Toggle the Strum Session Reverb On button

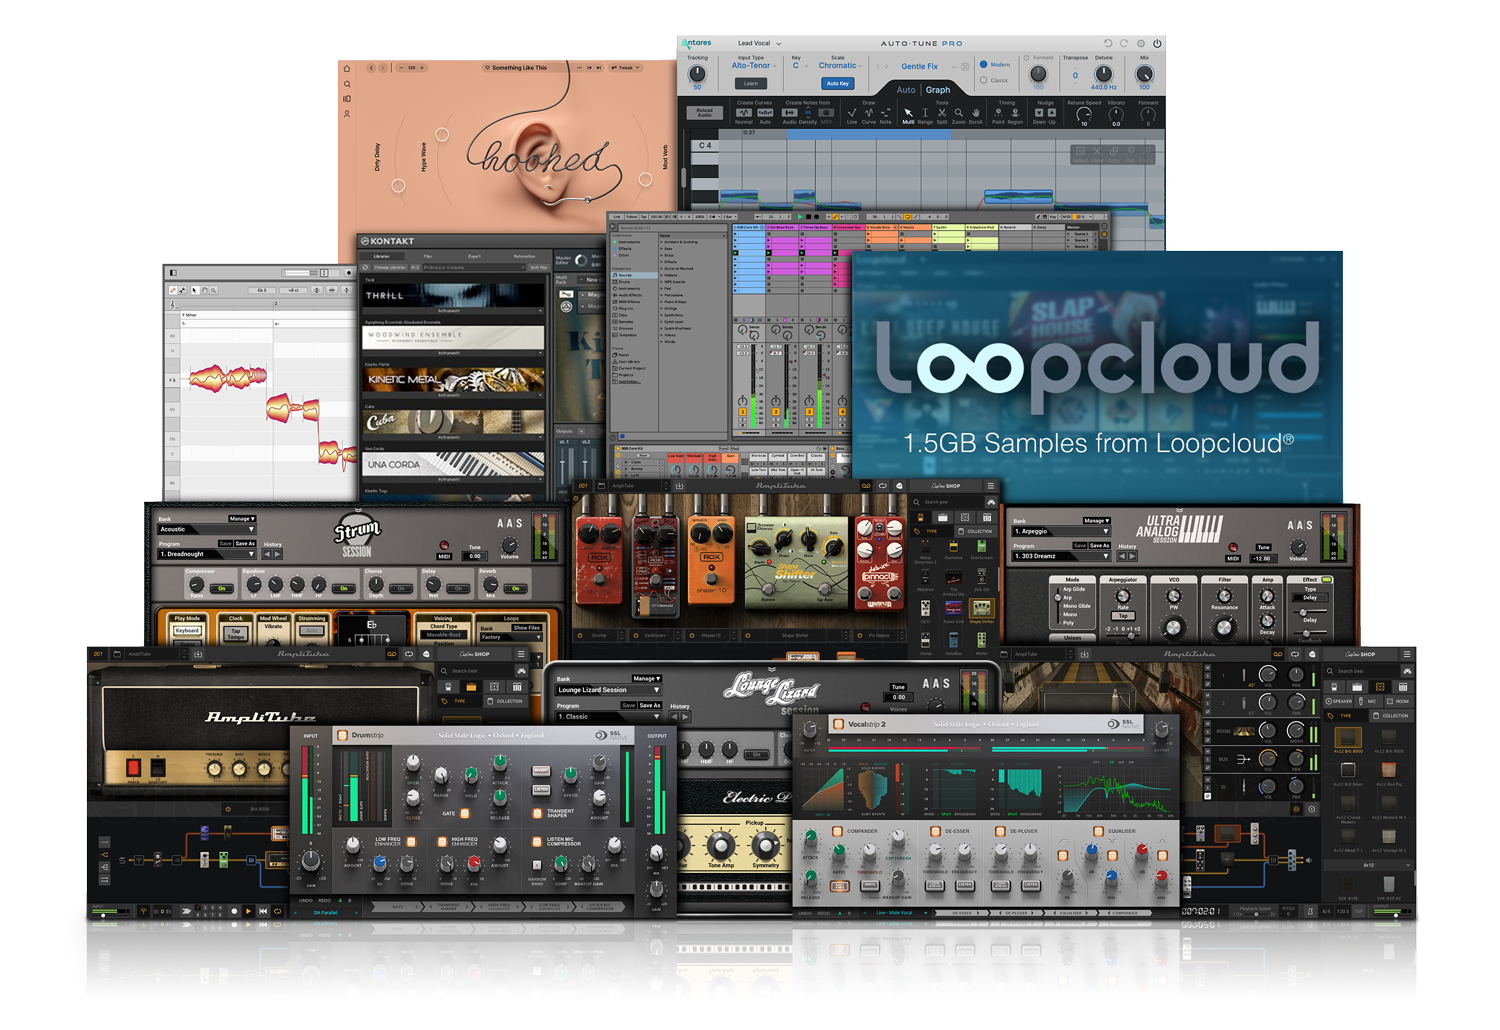[x=514, y=588]
